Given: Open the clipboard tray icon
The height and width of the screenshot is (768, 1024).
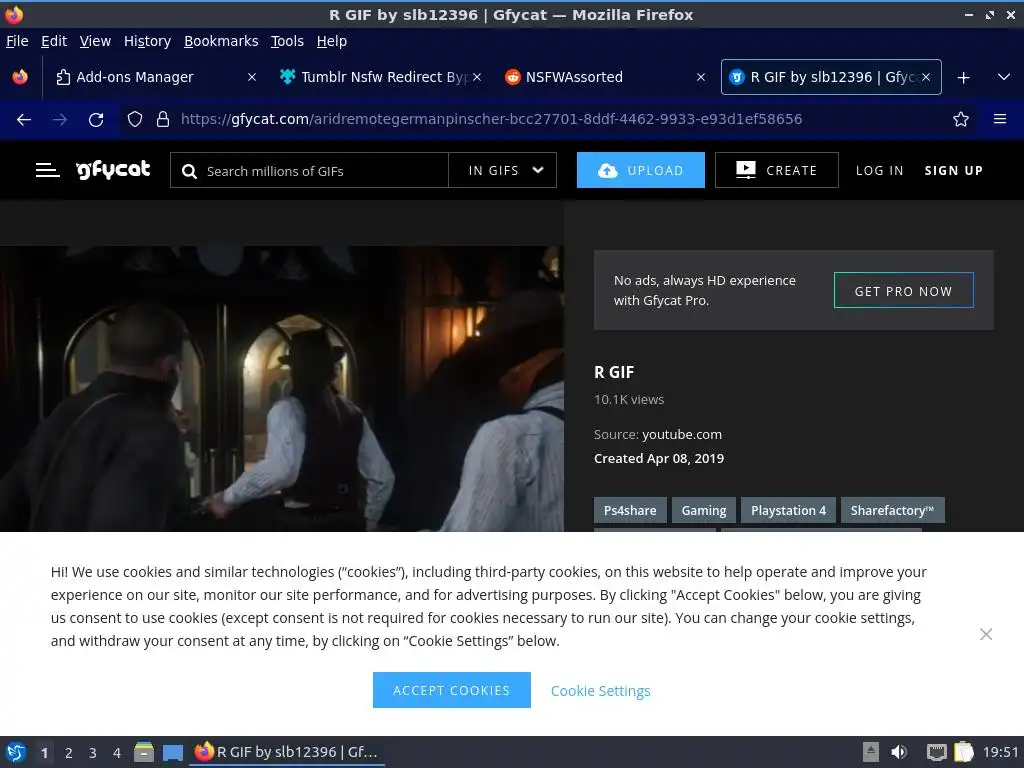Looking at the screenshot, I should (x=964, y=752).
